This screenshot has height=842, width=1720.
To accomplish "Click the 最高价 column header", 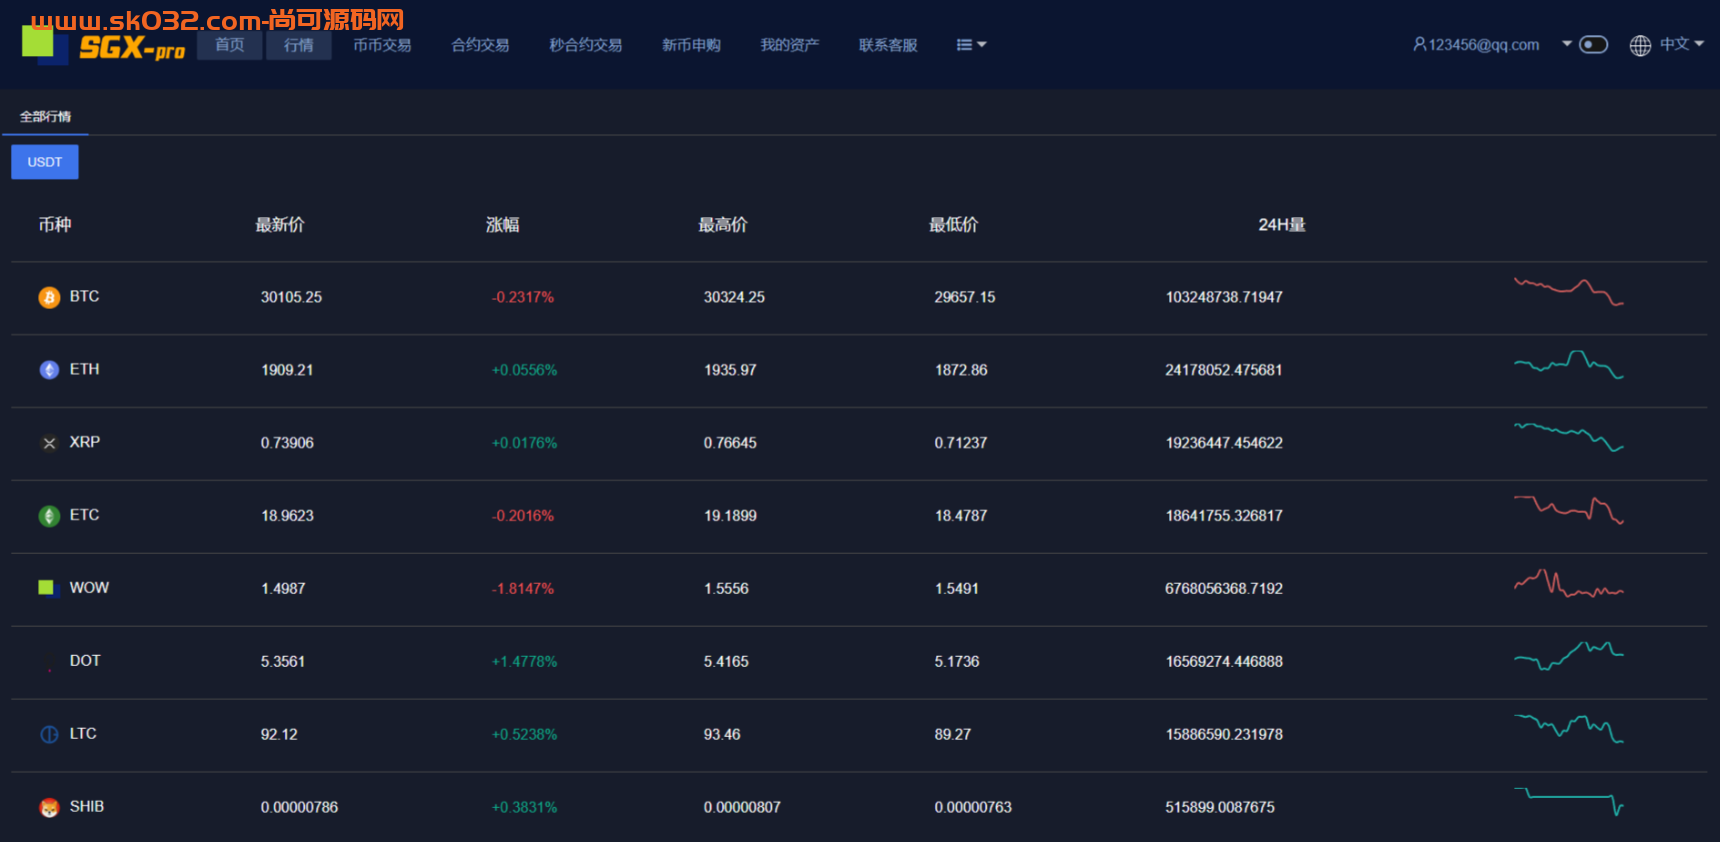I will point(723,225).
